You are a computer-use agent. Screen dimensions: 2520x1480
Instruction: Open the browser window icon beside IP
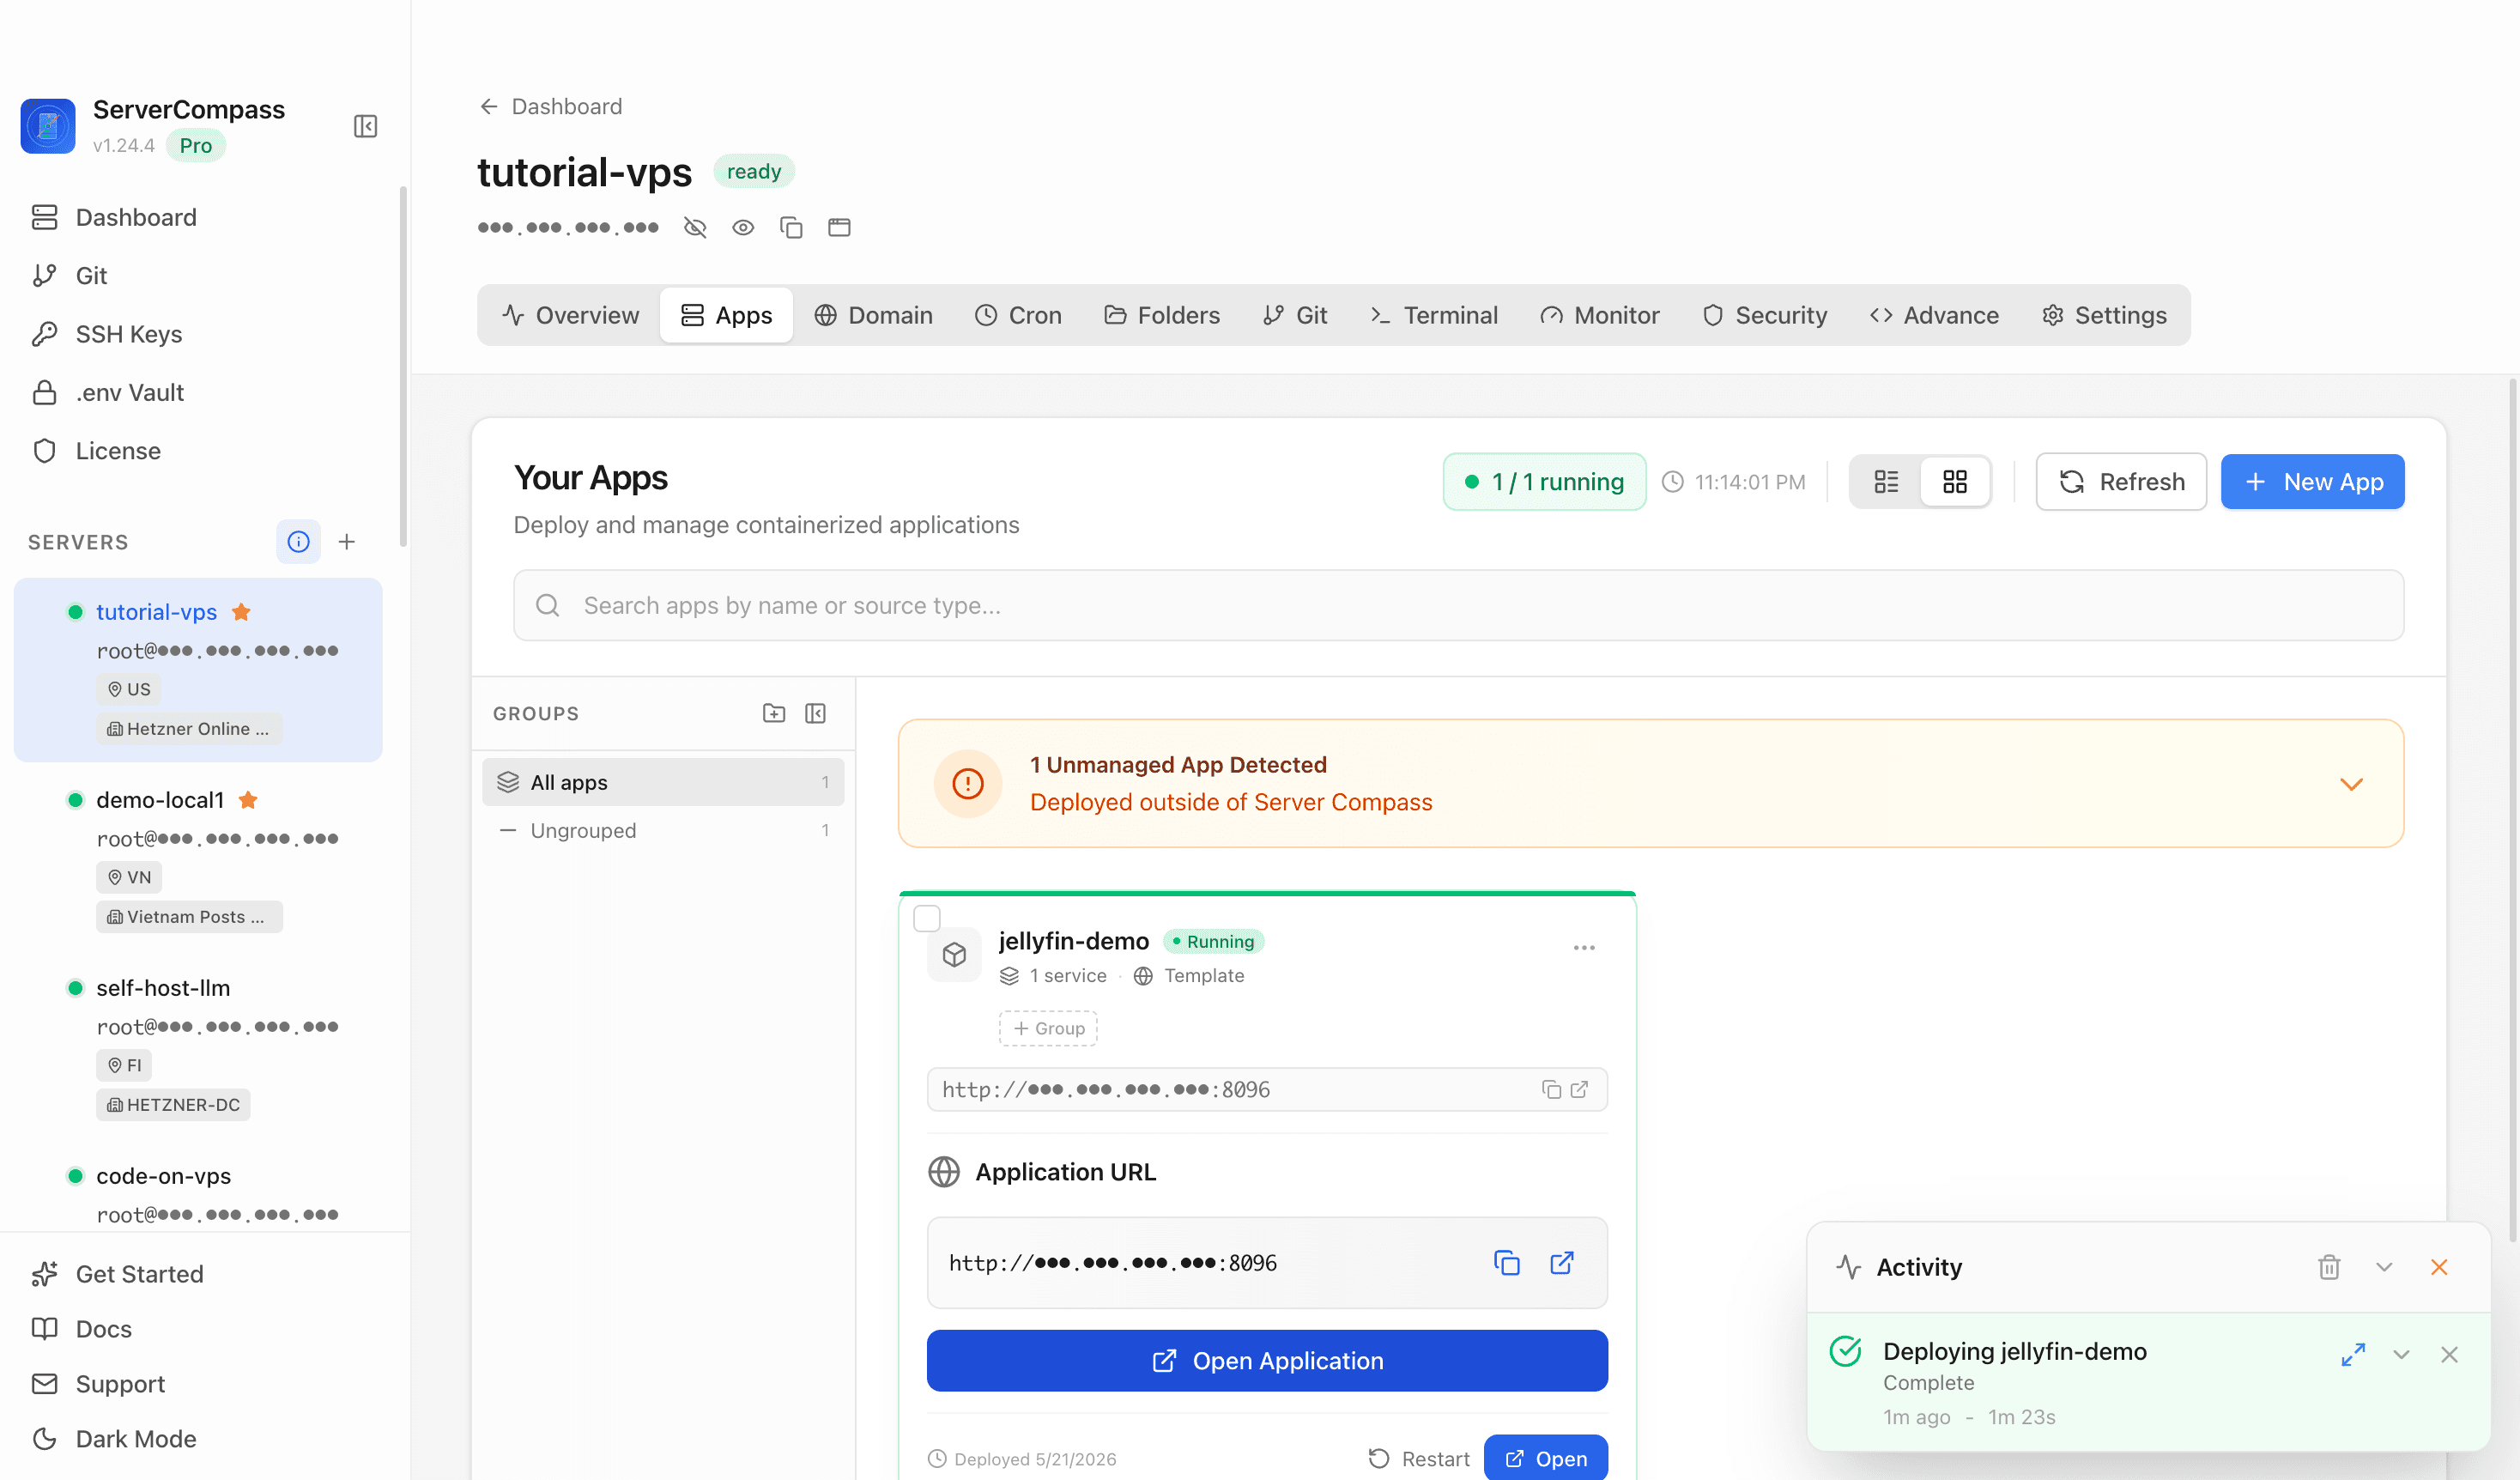pyautogui.click(x=839, y=228)
